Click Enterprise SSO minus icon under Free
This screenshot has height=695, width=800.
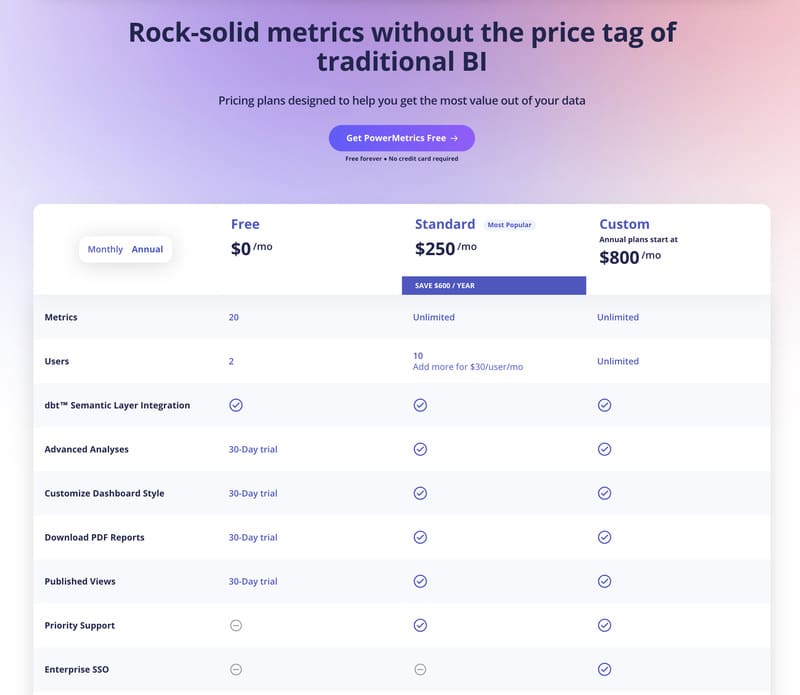236,669
